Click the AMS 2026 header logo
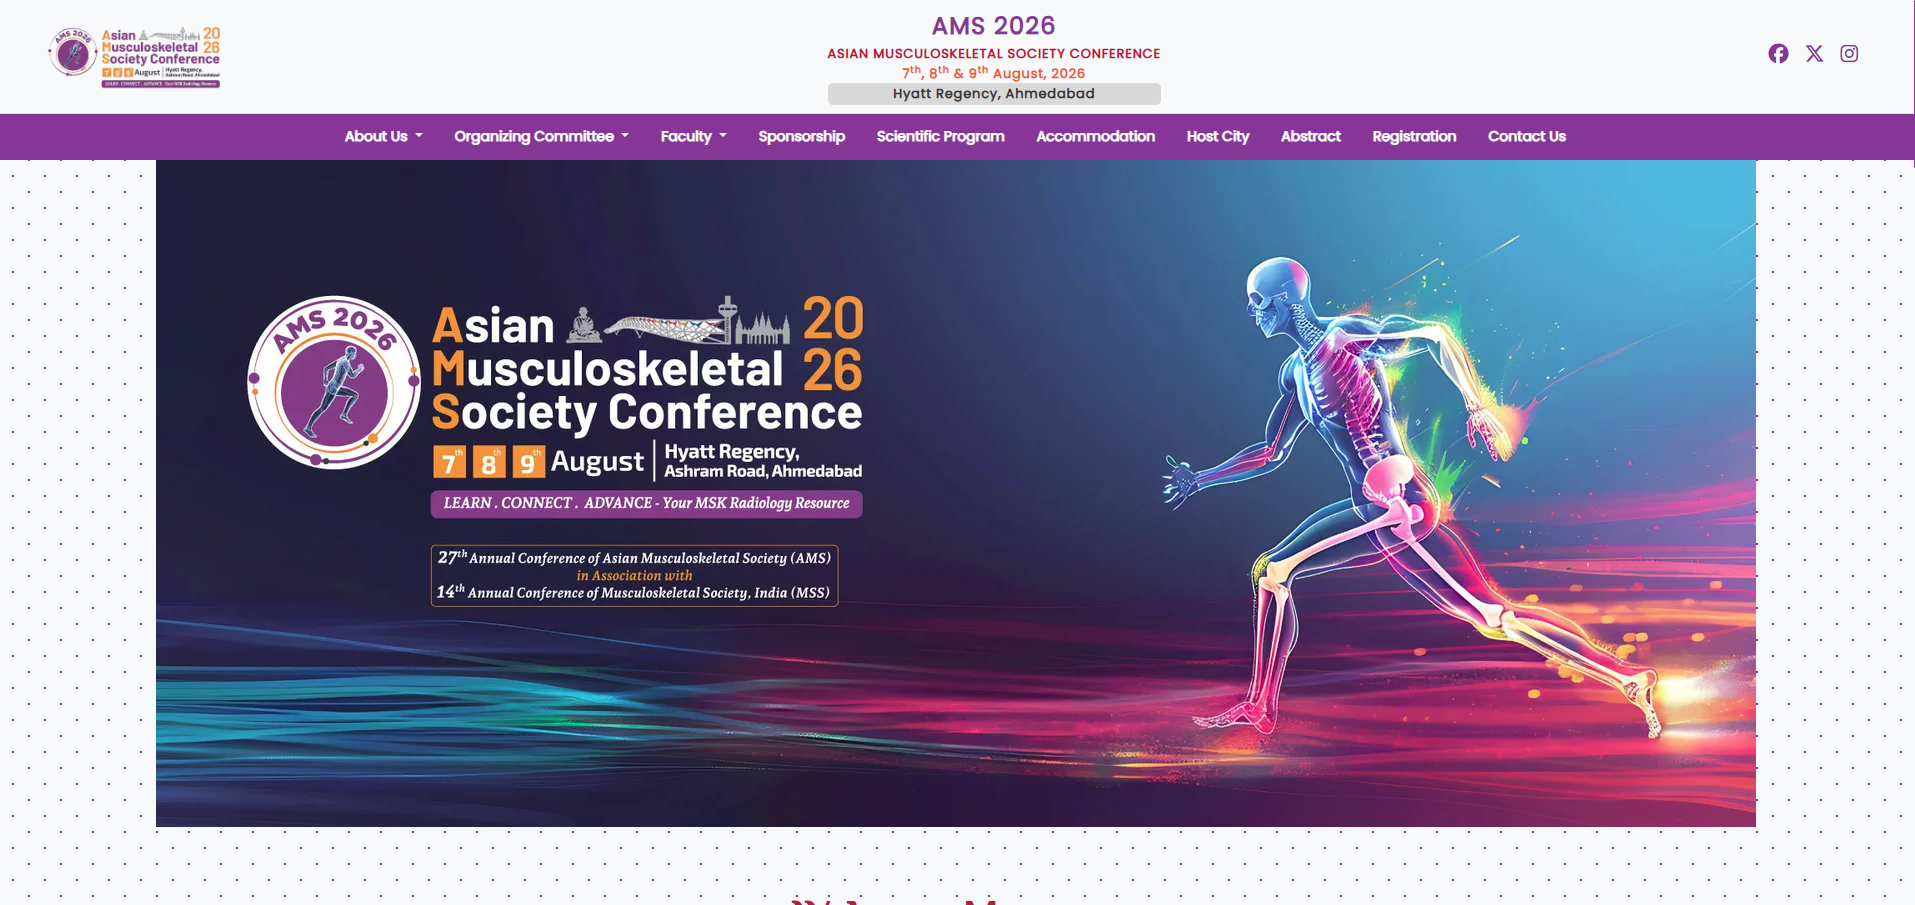 pos(135,57)
